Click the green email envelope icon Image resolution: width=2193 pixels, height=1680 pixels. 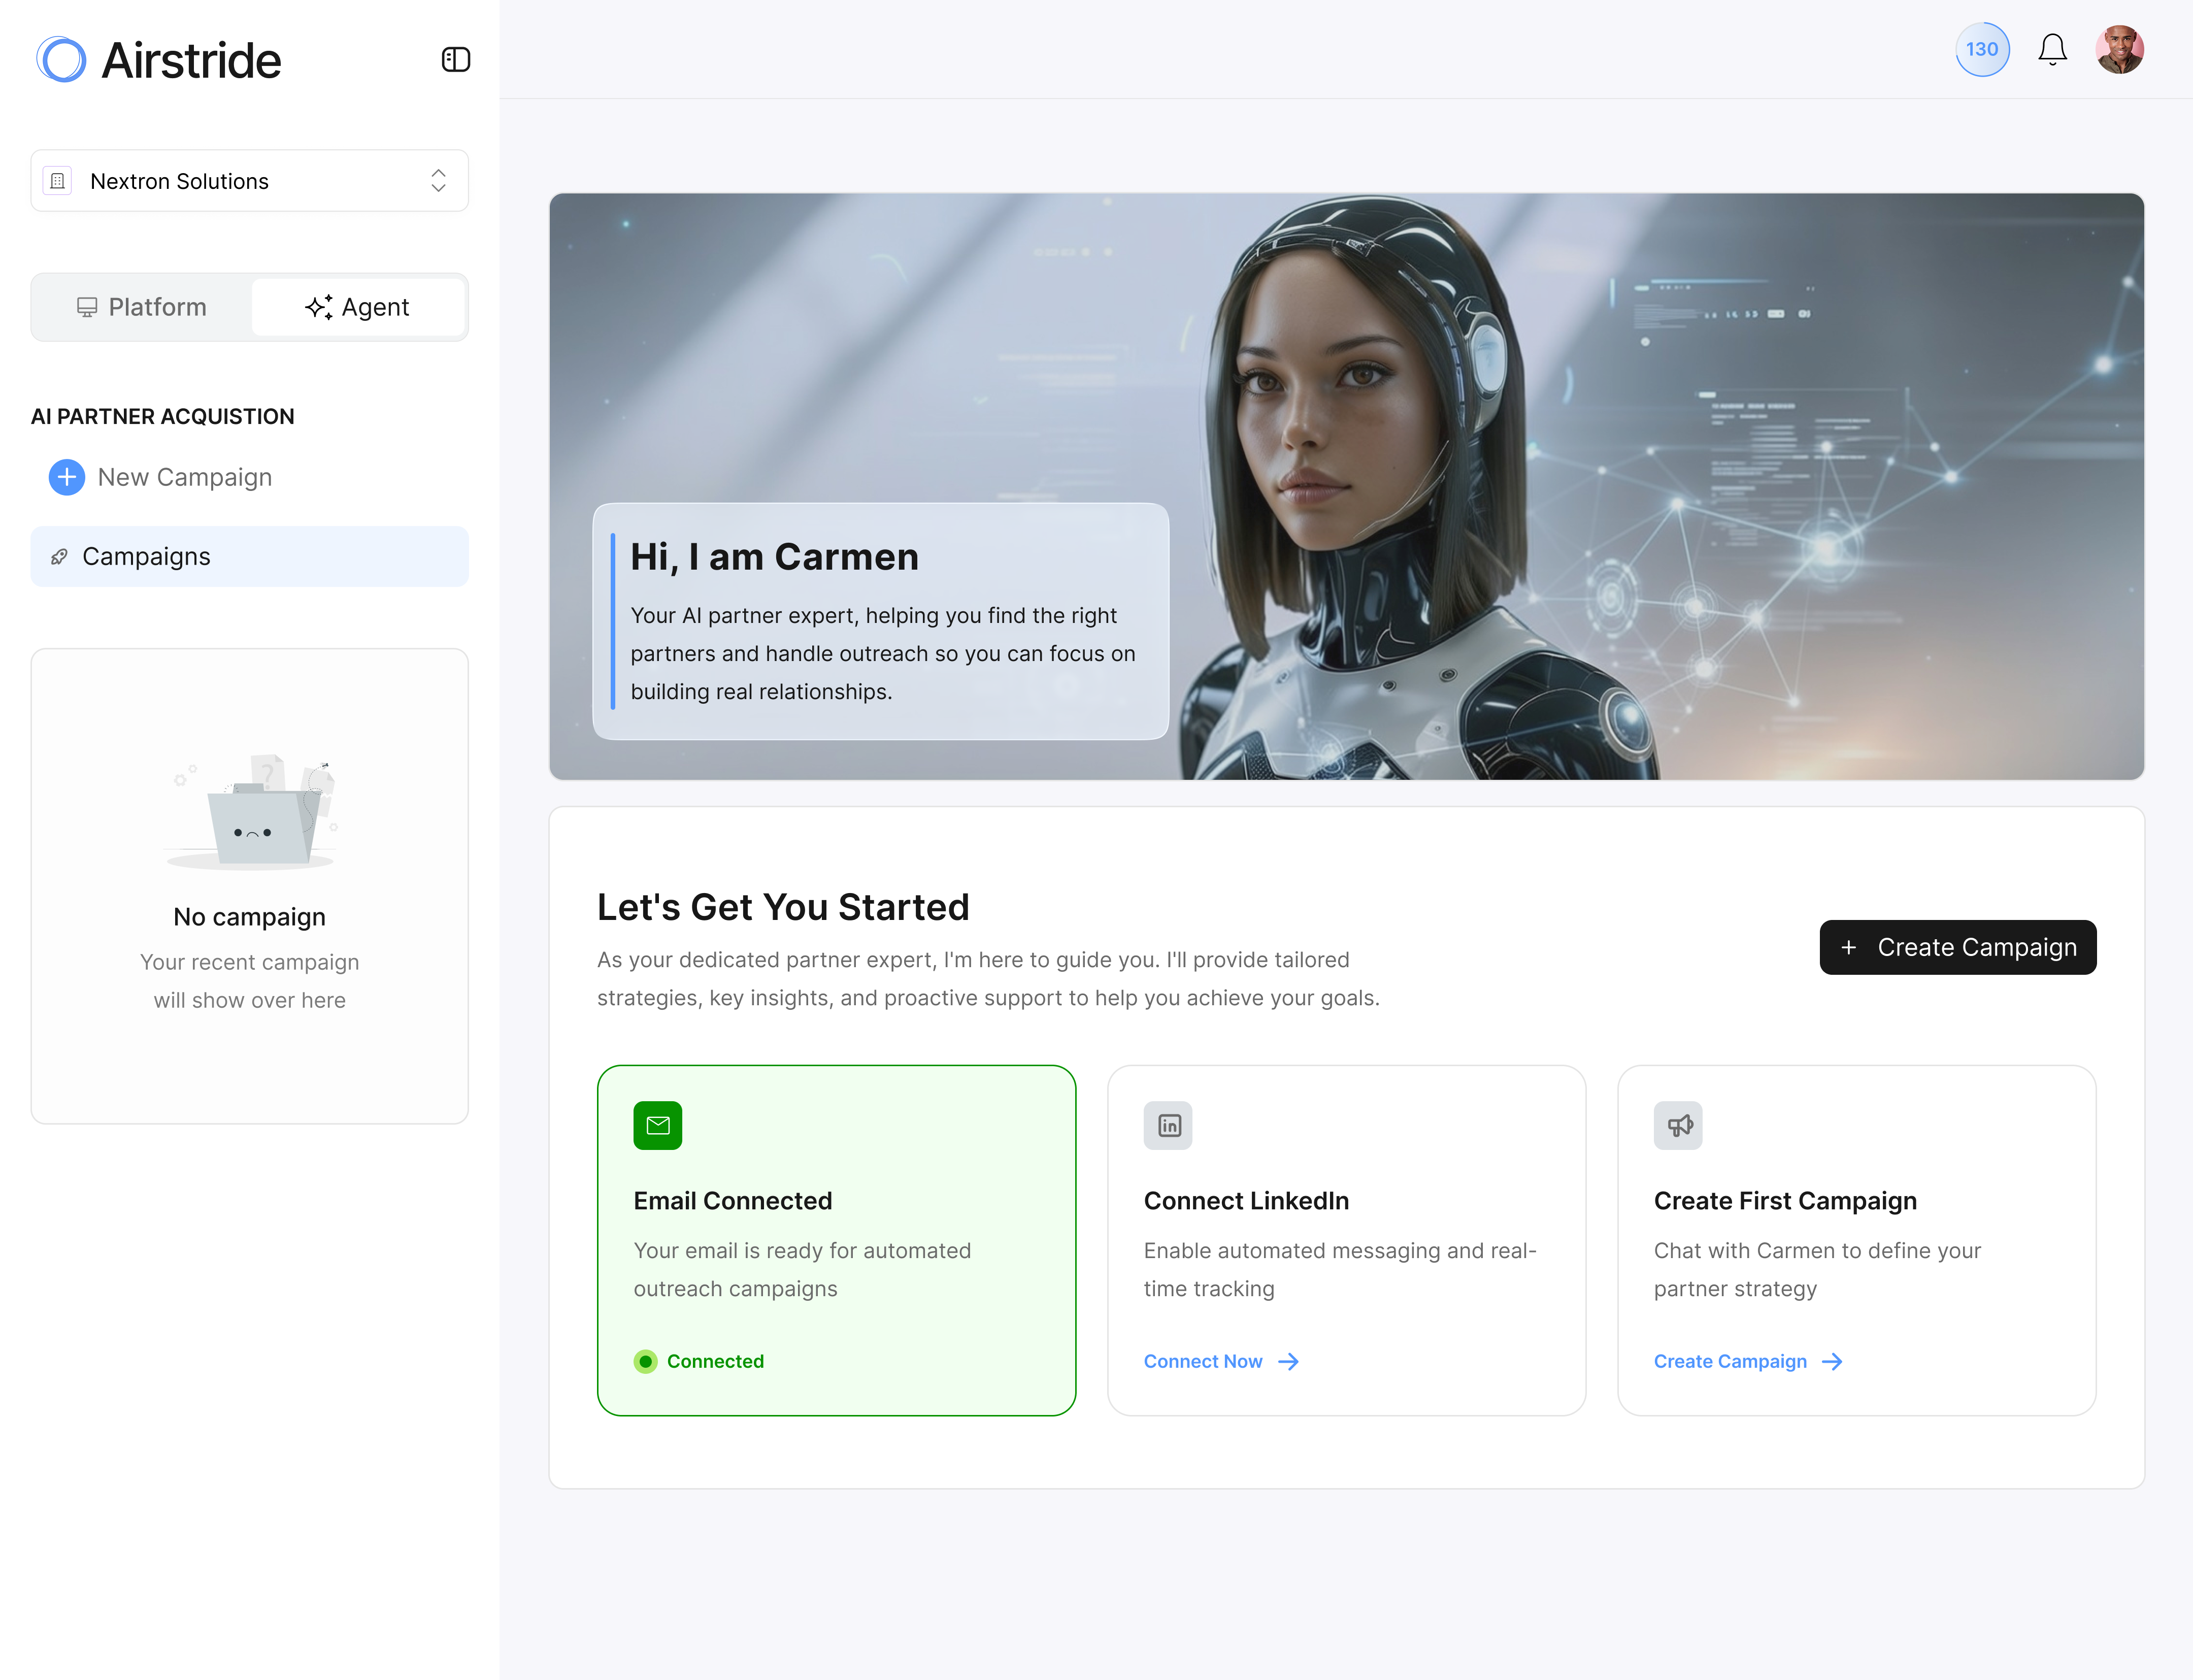click(658, 1125)
